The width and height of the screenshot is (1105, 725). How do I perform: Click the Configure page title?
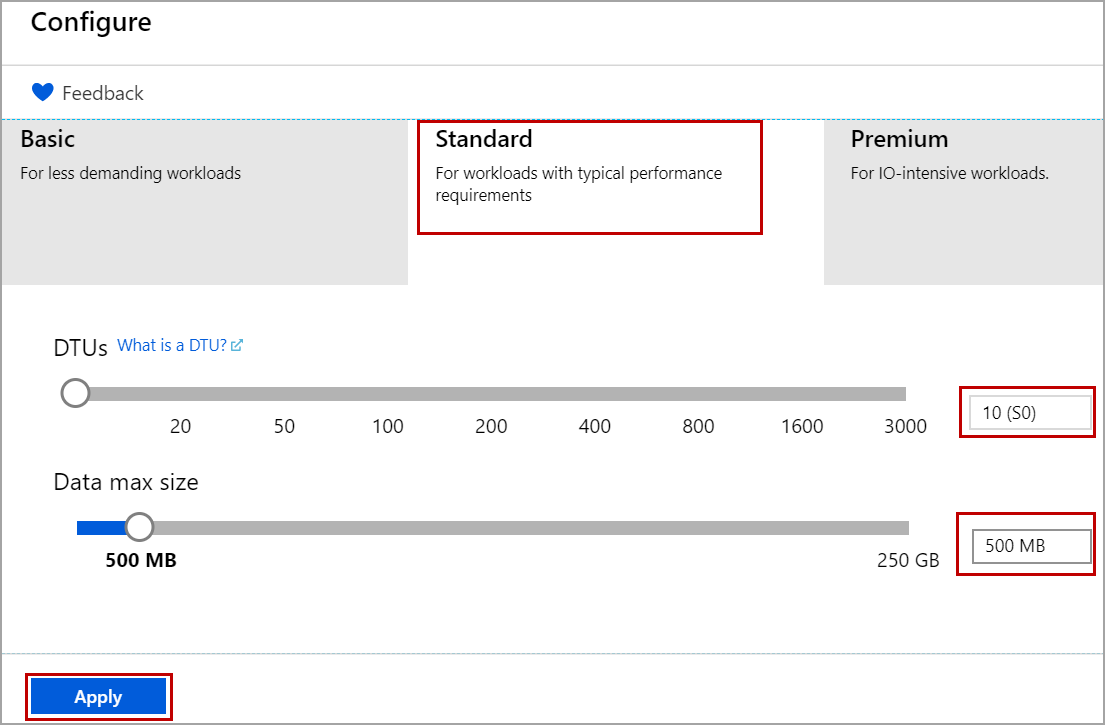91,22
